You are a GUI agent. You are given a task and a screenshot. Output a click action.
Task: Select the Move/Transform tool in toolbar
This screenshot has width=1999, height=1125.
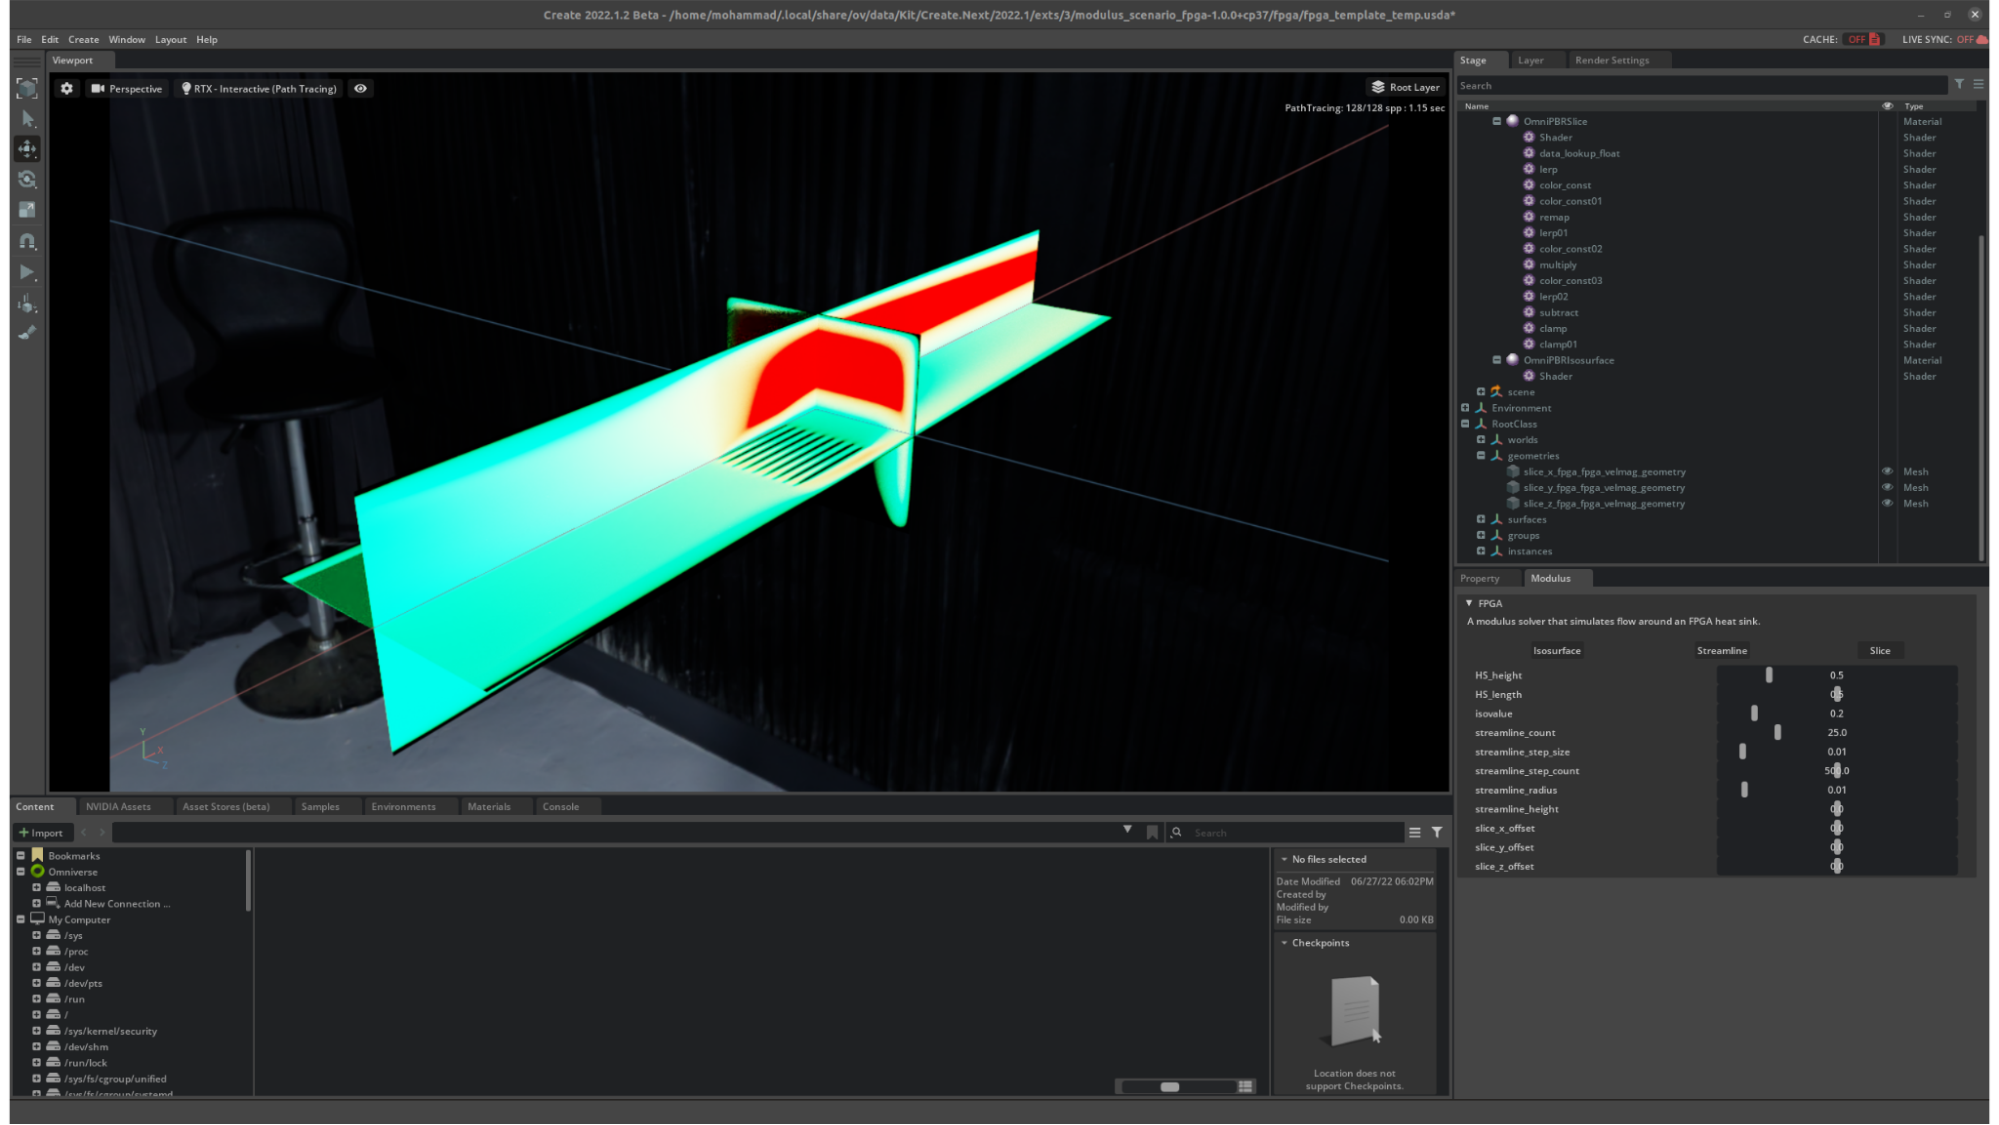tap(27, 148)
